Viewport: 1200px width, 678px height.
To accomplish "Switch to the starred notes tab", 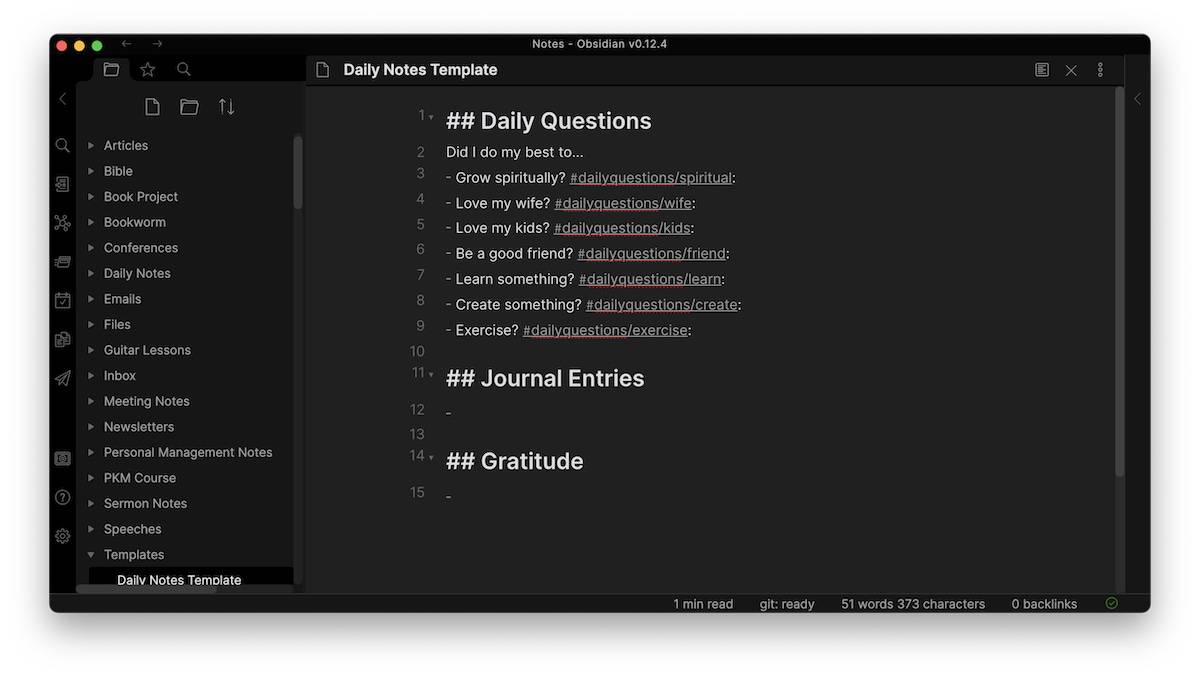I will [x=148, y=70].
